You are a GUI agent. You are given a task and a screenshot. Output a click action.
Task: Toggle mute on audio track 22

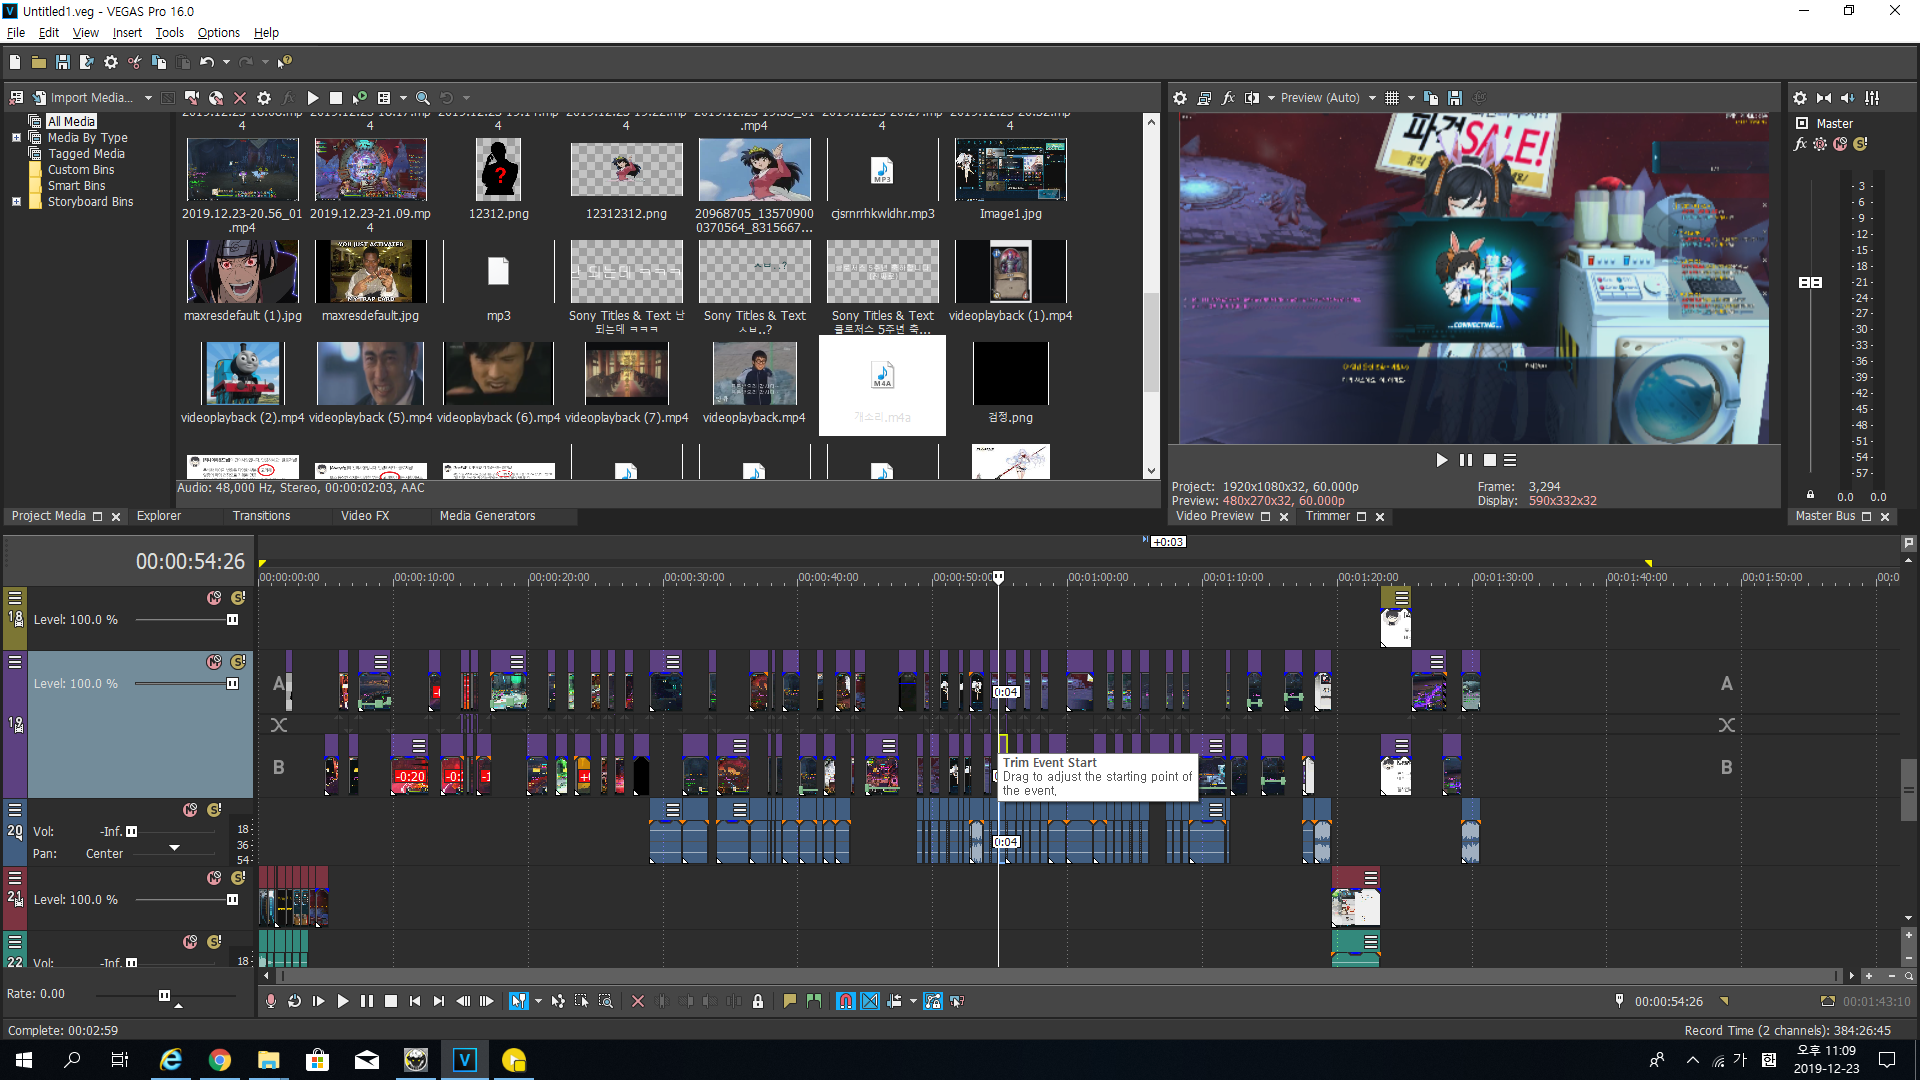190,940
